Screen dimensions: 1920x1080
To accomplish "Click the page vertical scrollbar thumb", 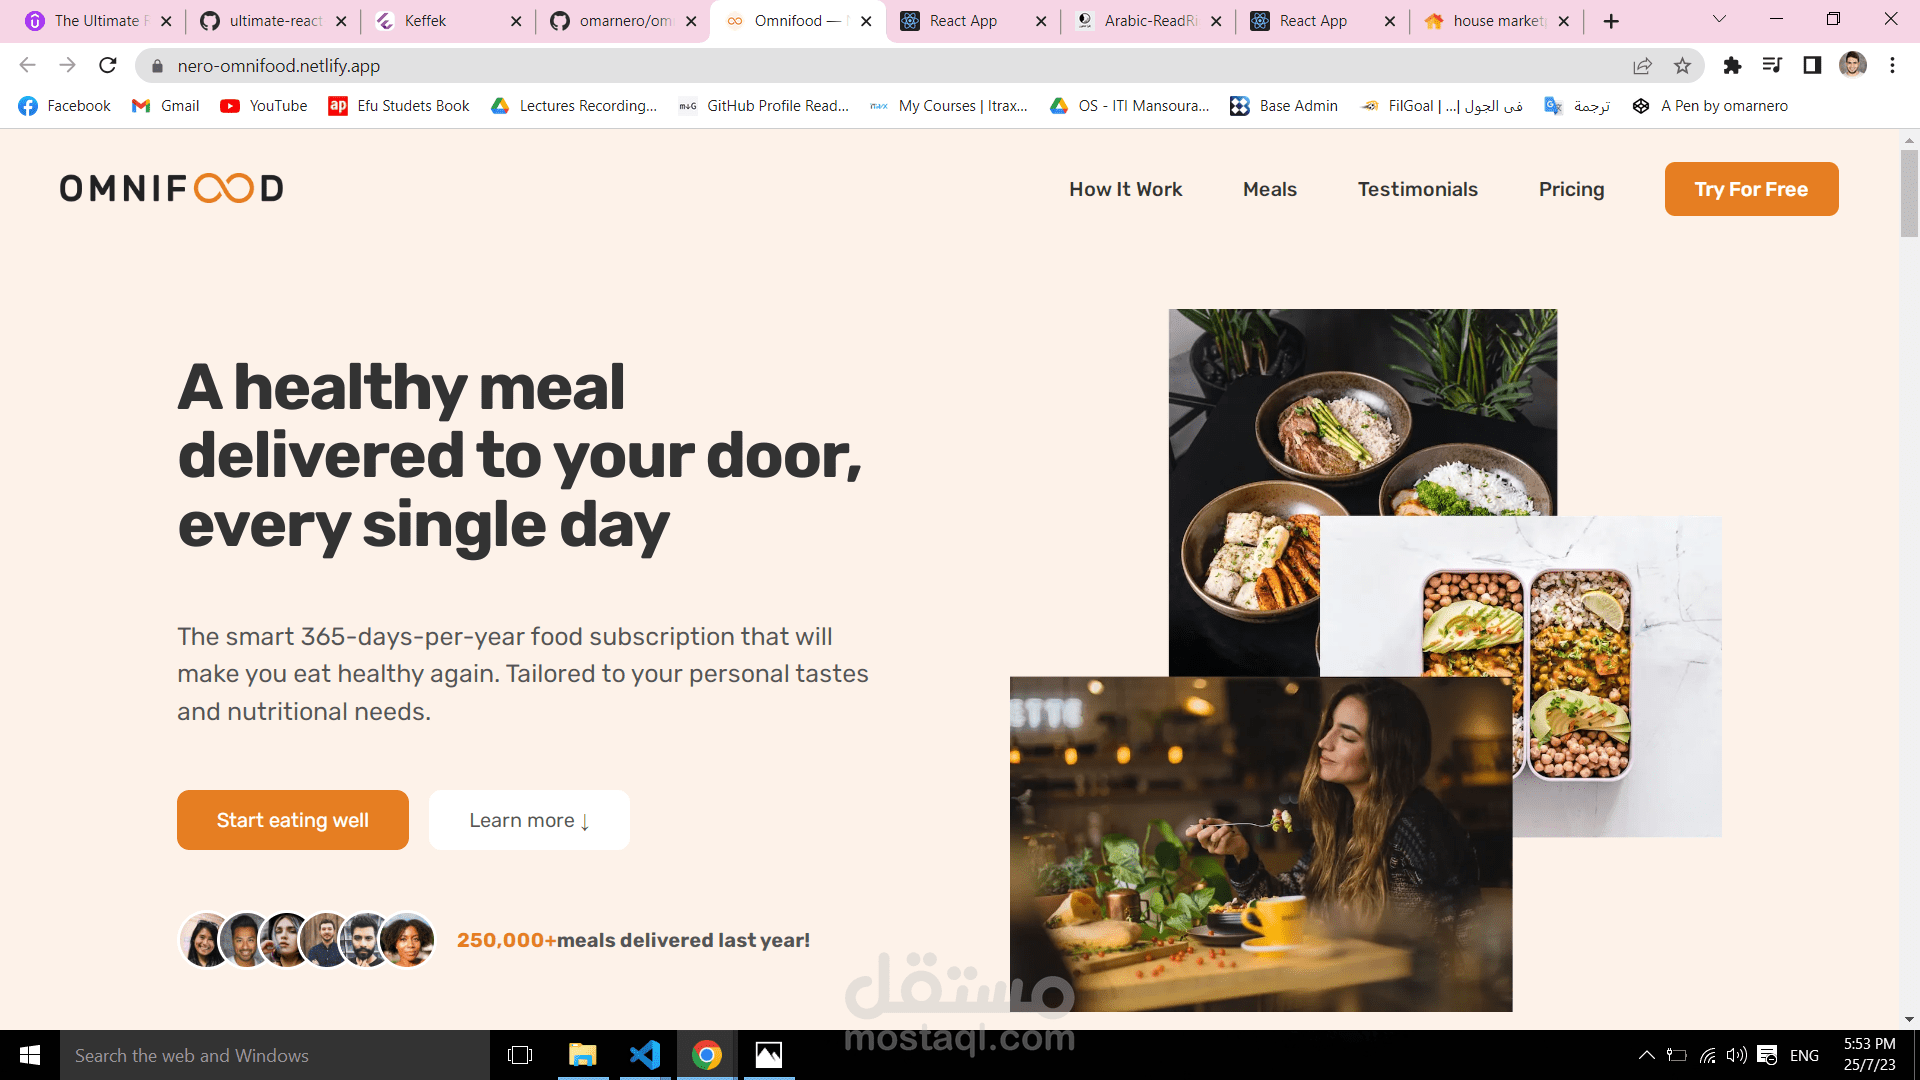I will (1909, 192).
